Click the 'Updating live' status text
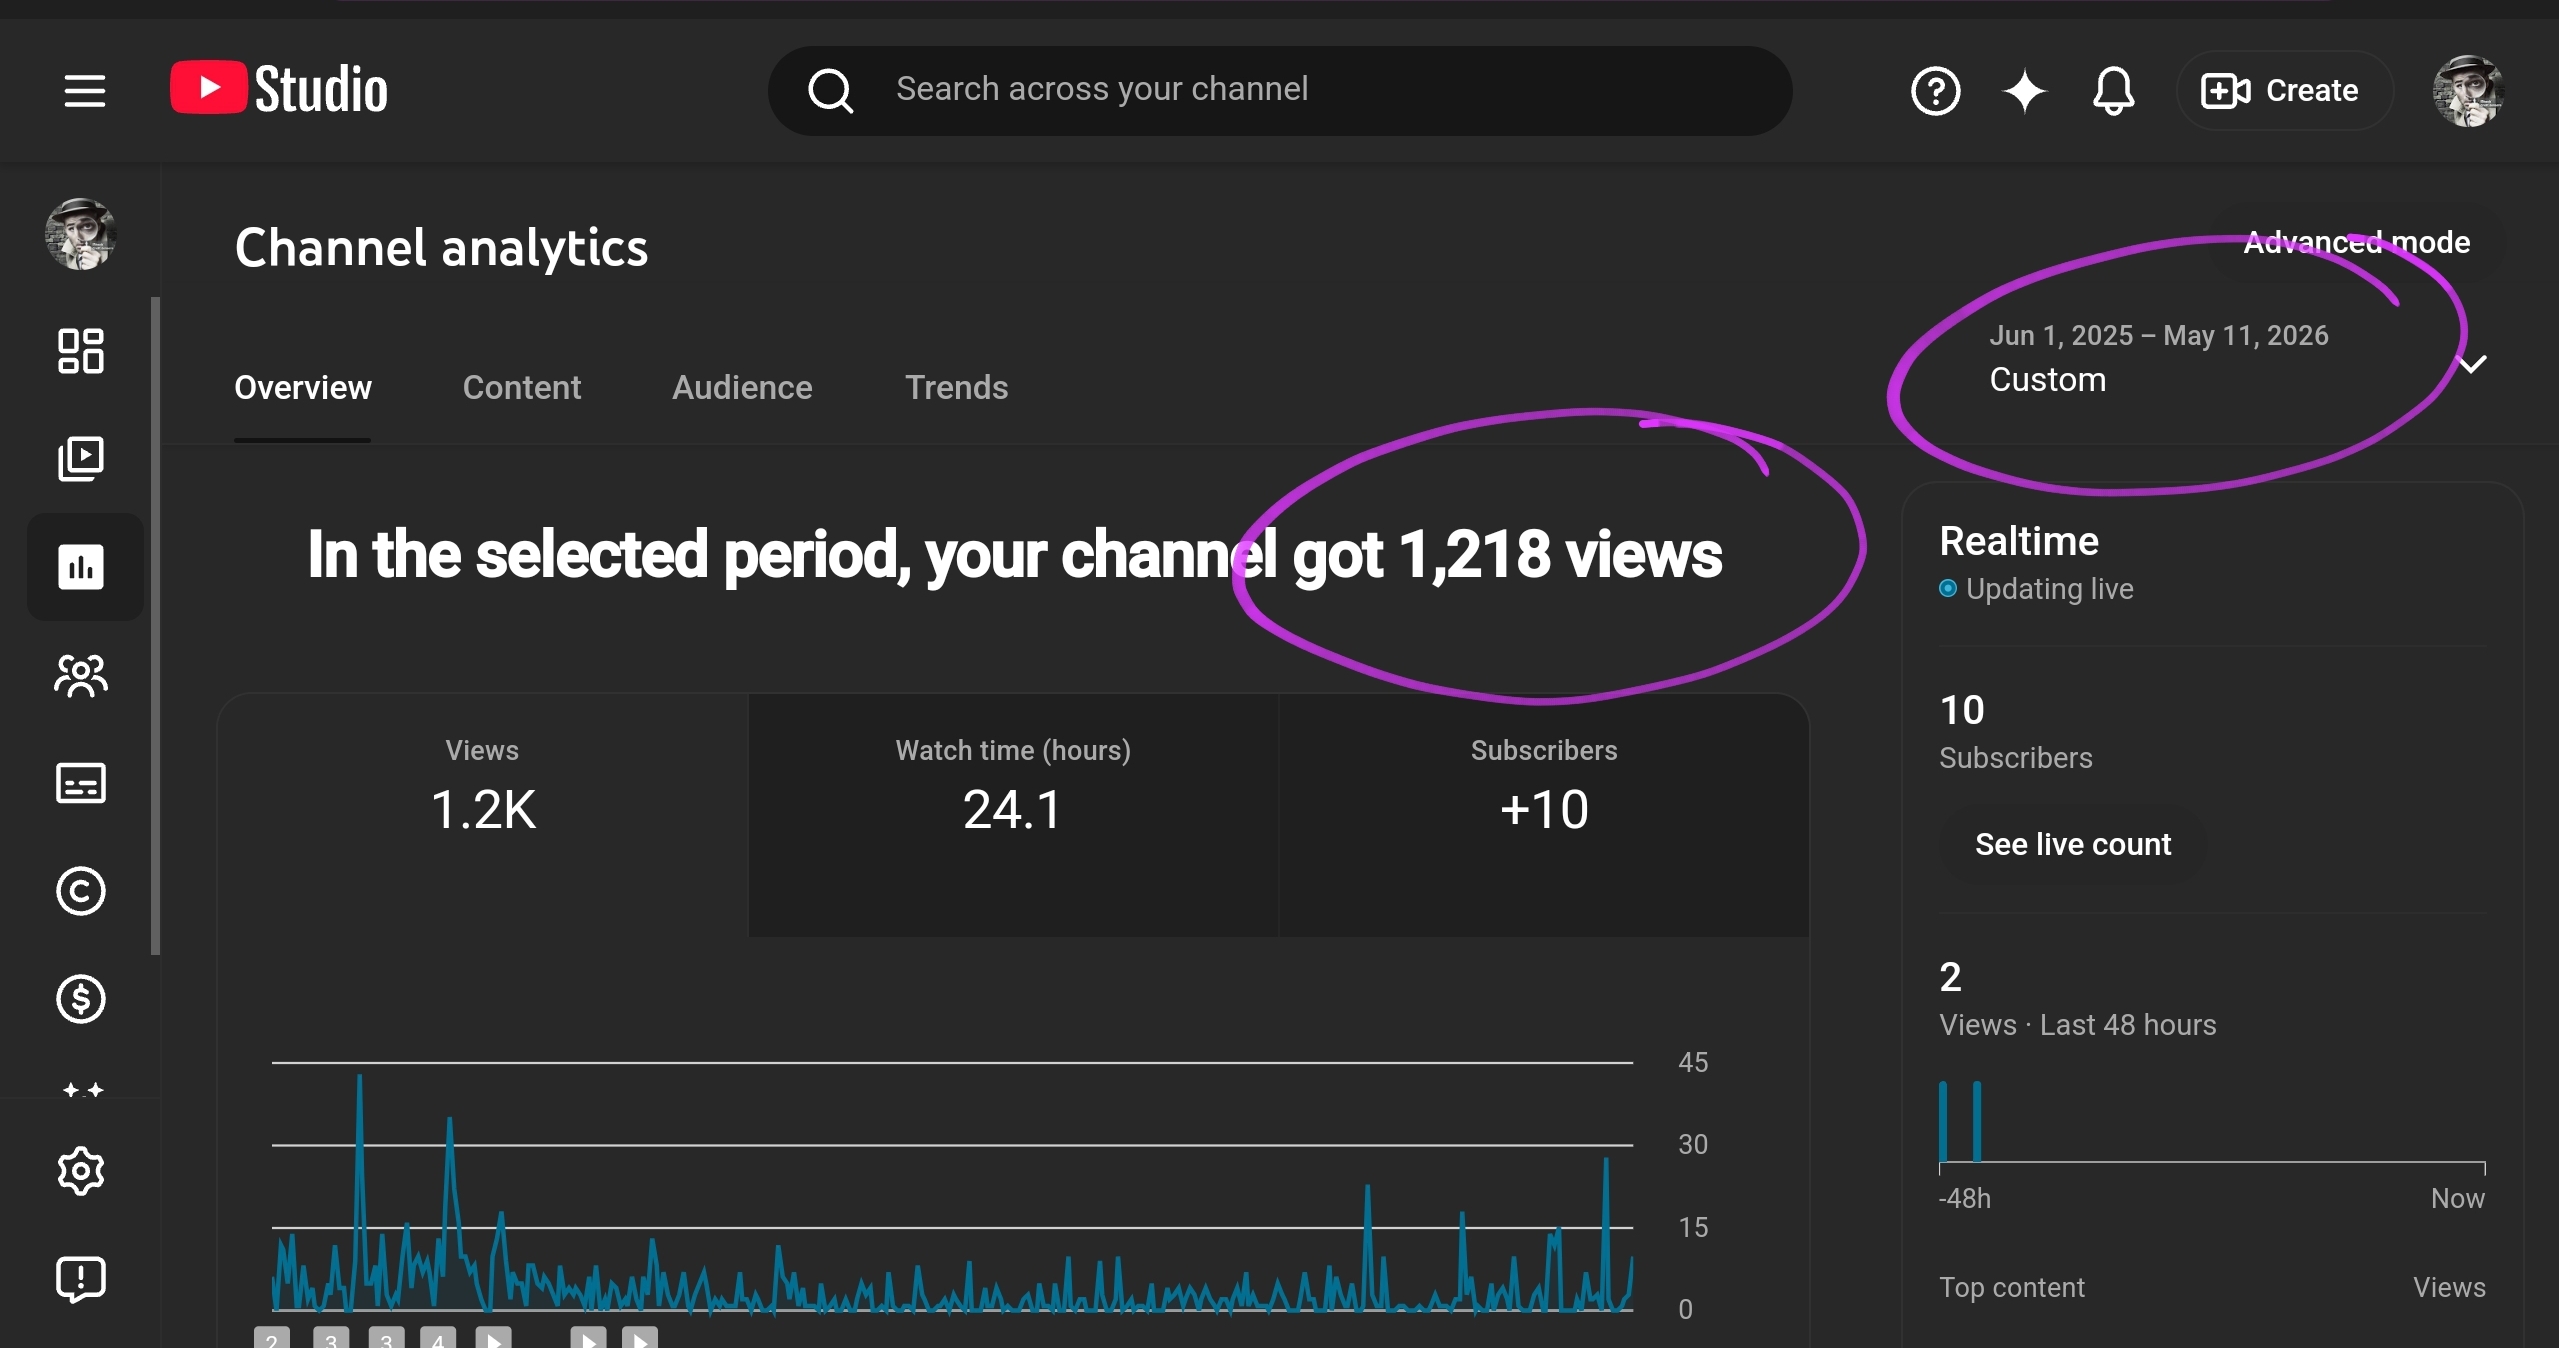 click(2049, 589)
